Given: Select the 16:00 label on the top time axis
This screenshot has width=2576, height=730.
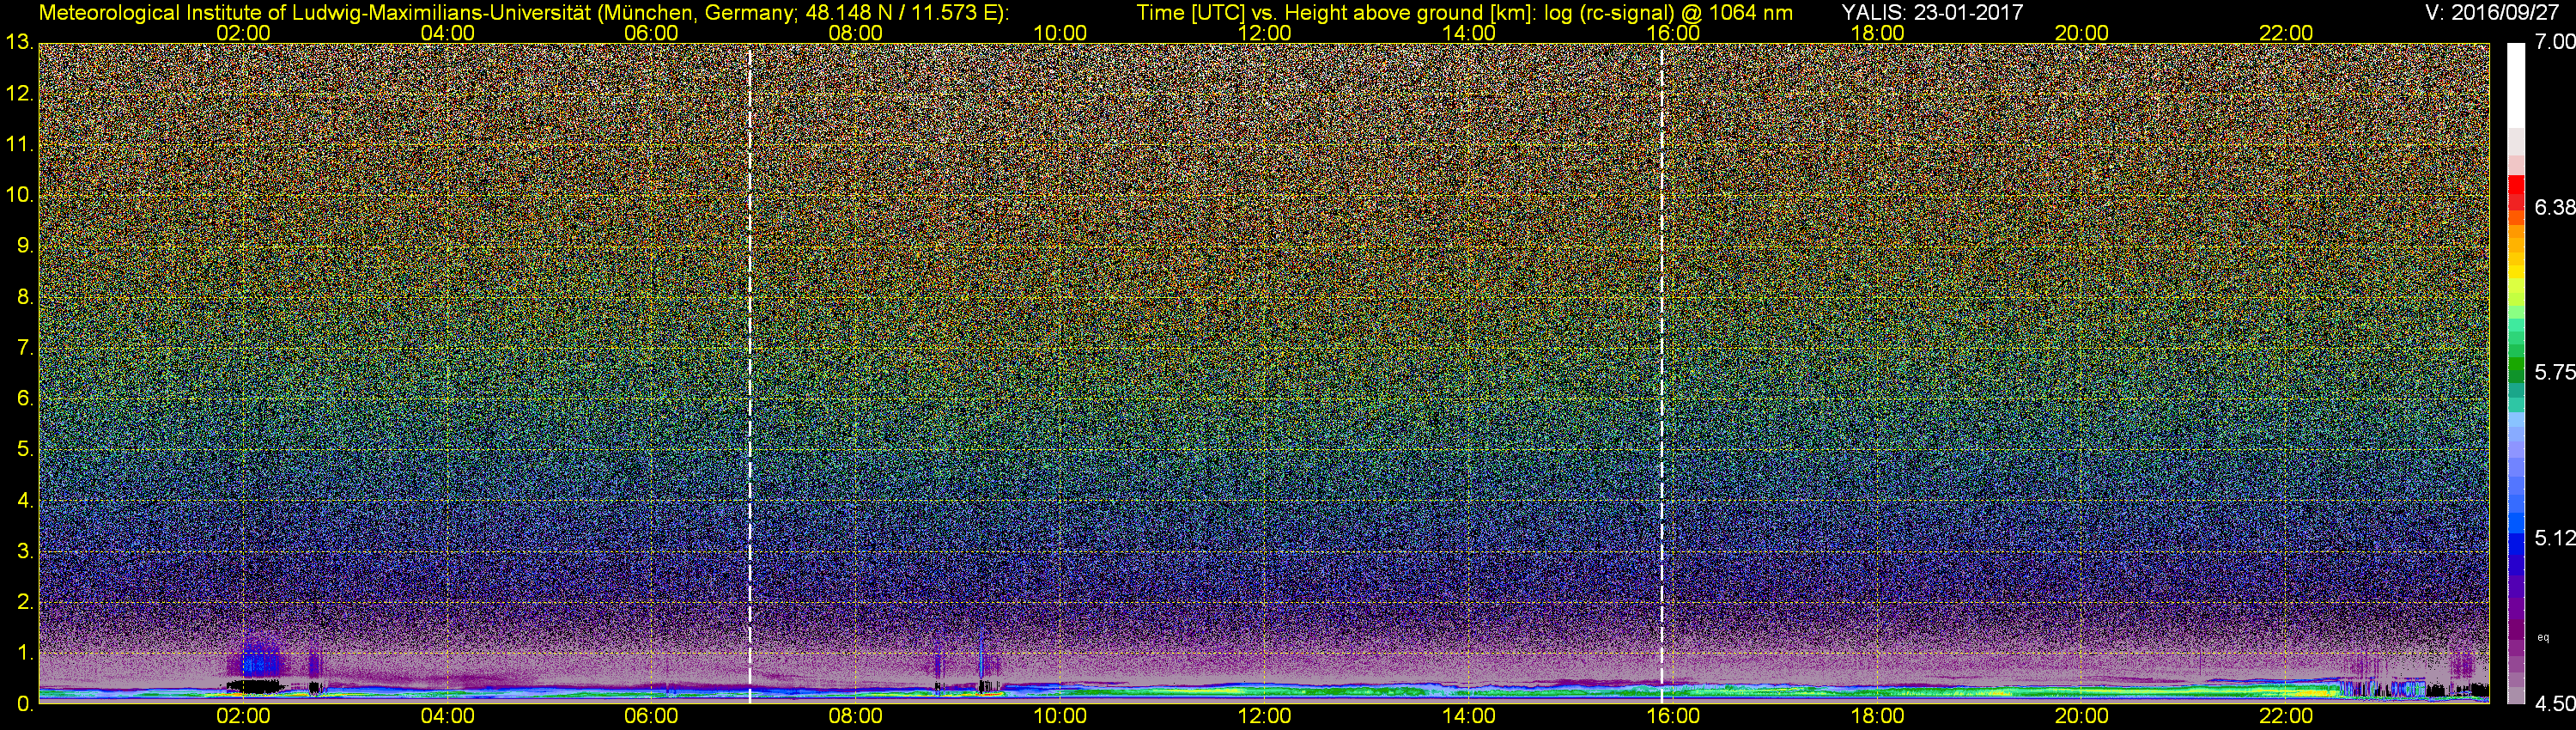Looking at the screenshot, I should 1673,33.
